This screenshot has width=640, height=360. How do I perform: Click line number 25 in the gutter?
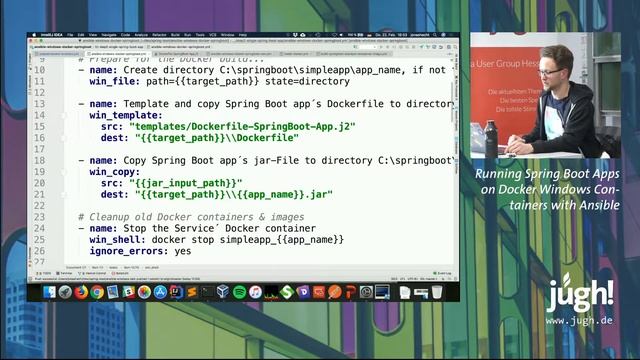39,240
